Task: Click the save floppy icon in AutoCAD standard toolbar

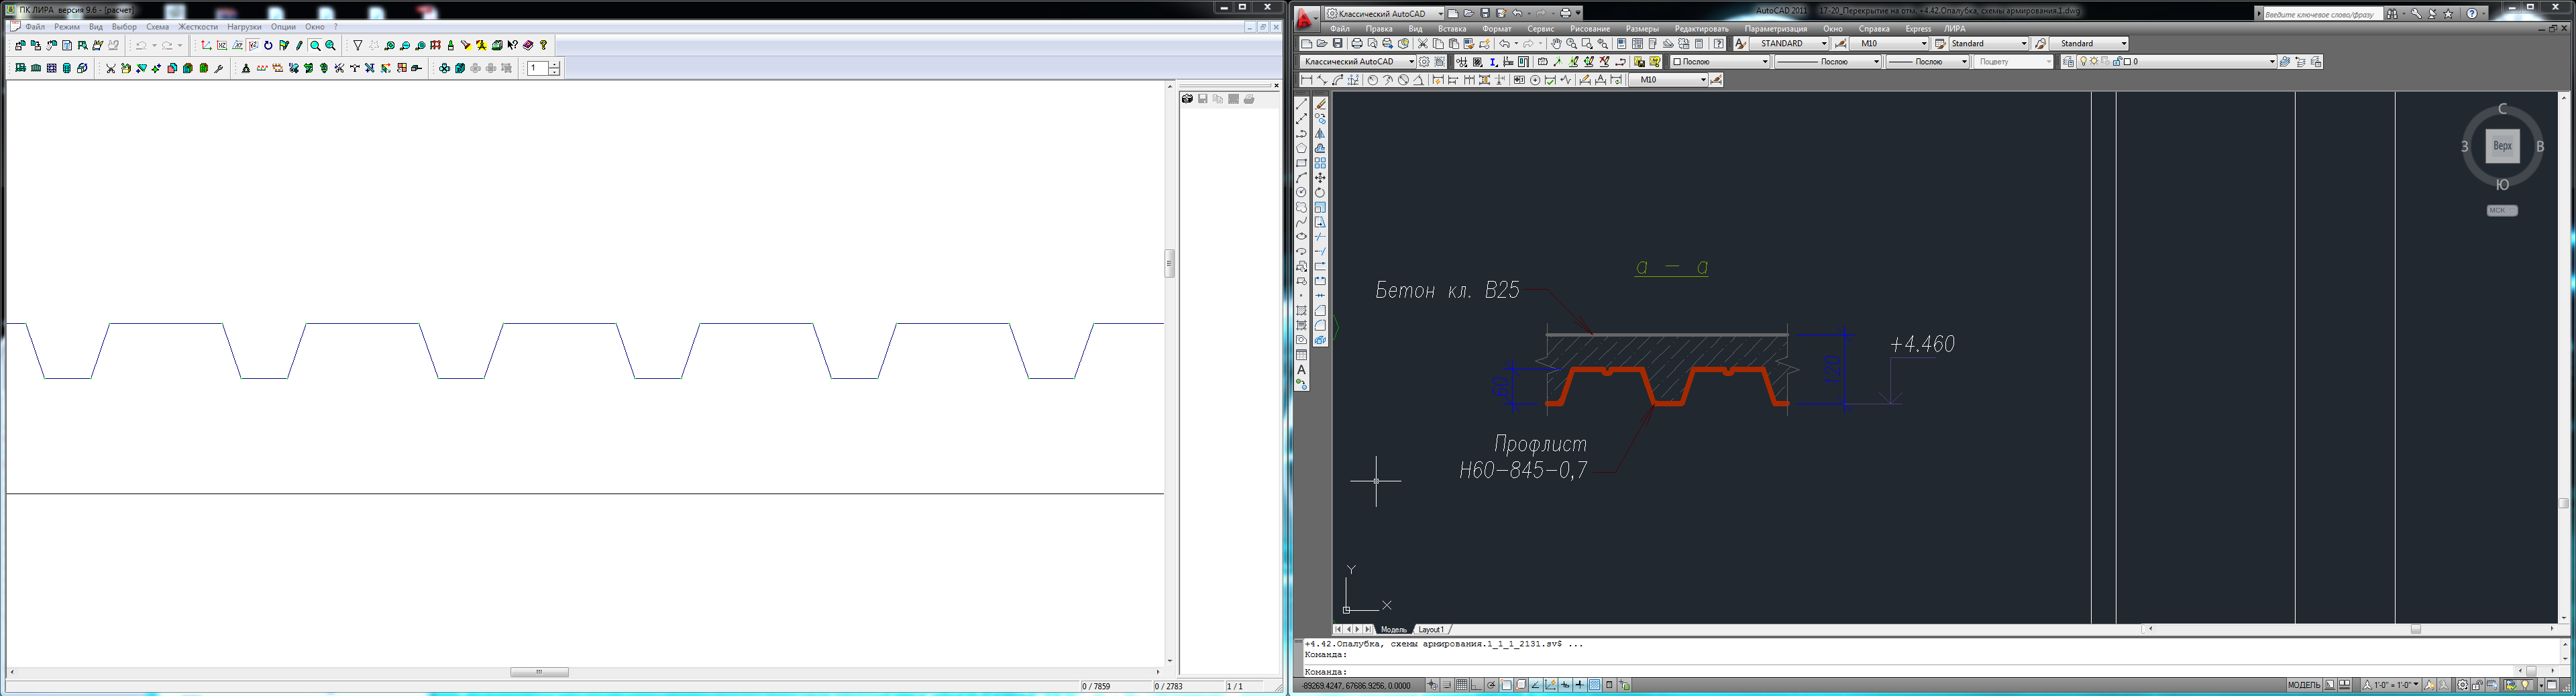Action: (x=1338, y=43)
